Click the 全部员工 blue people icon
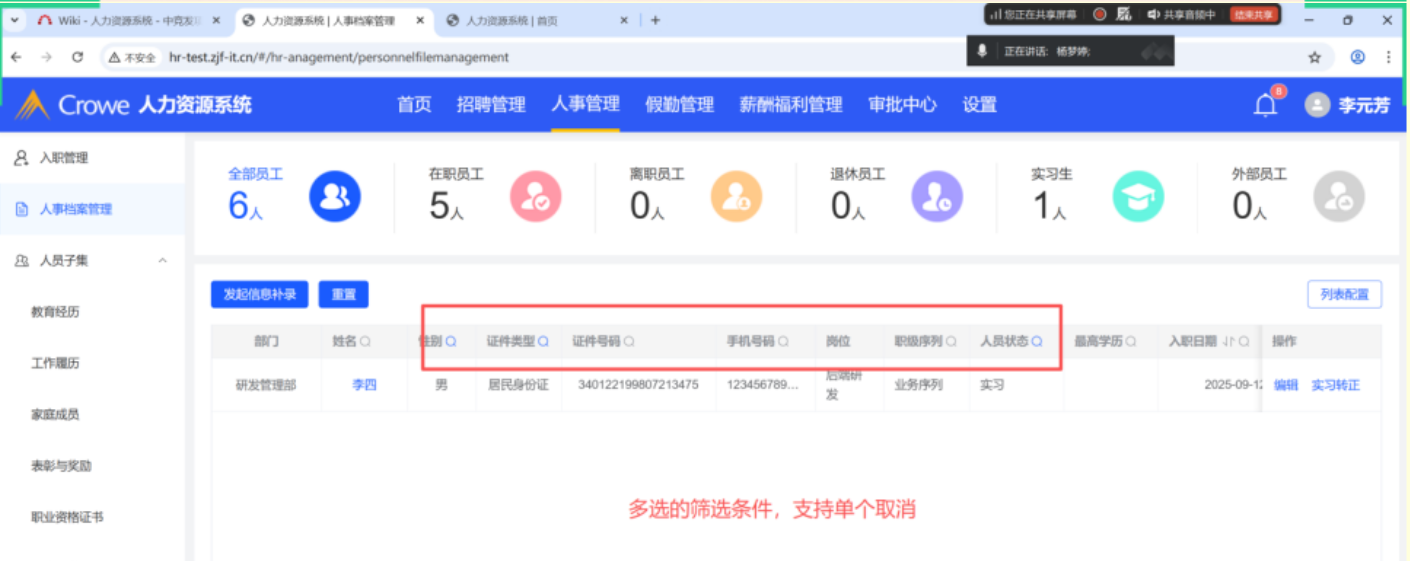Screen dimensions: 1410x561 pos(334,196)
